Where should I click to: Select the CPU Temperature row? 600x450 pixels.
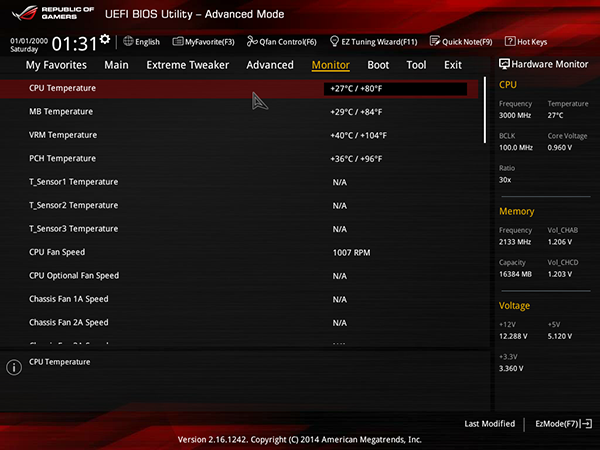(x=239, y=89)
